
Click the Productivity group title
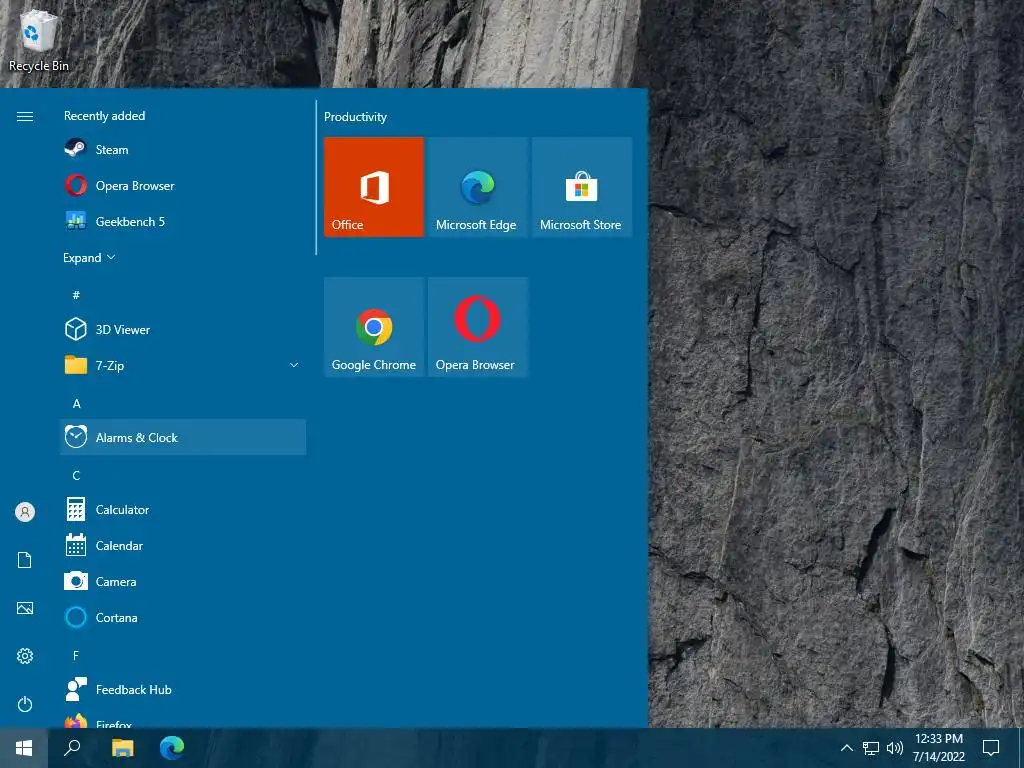point(355,117)
